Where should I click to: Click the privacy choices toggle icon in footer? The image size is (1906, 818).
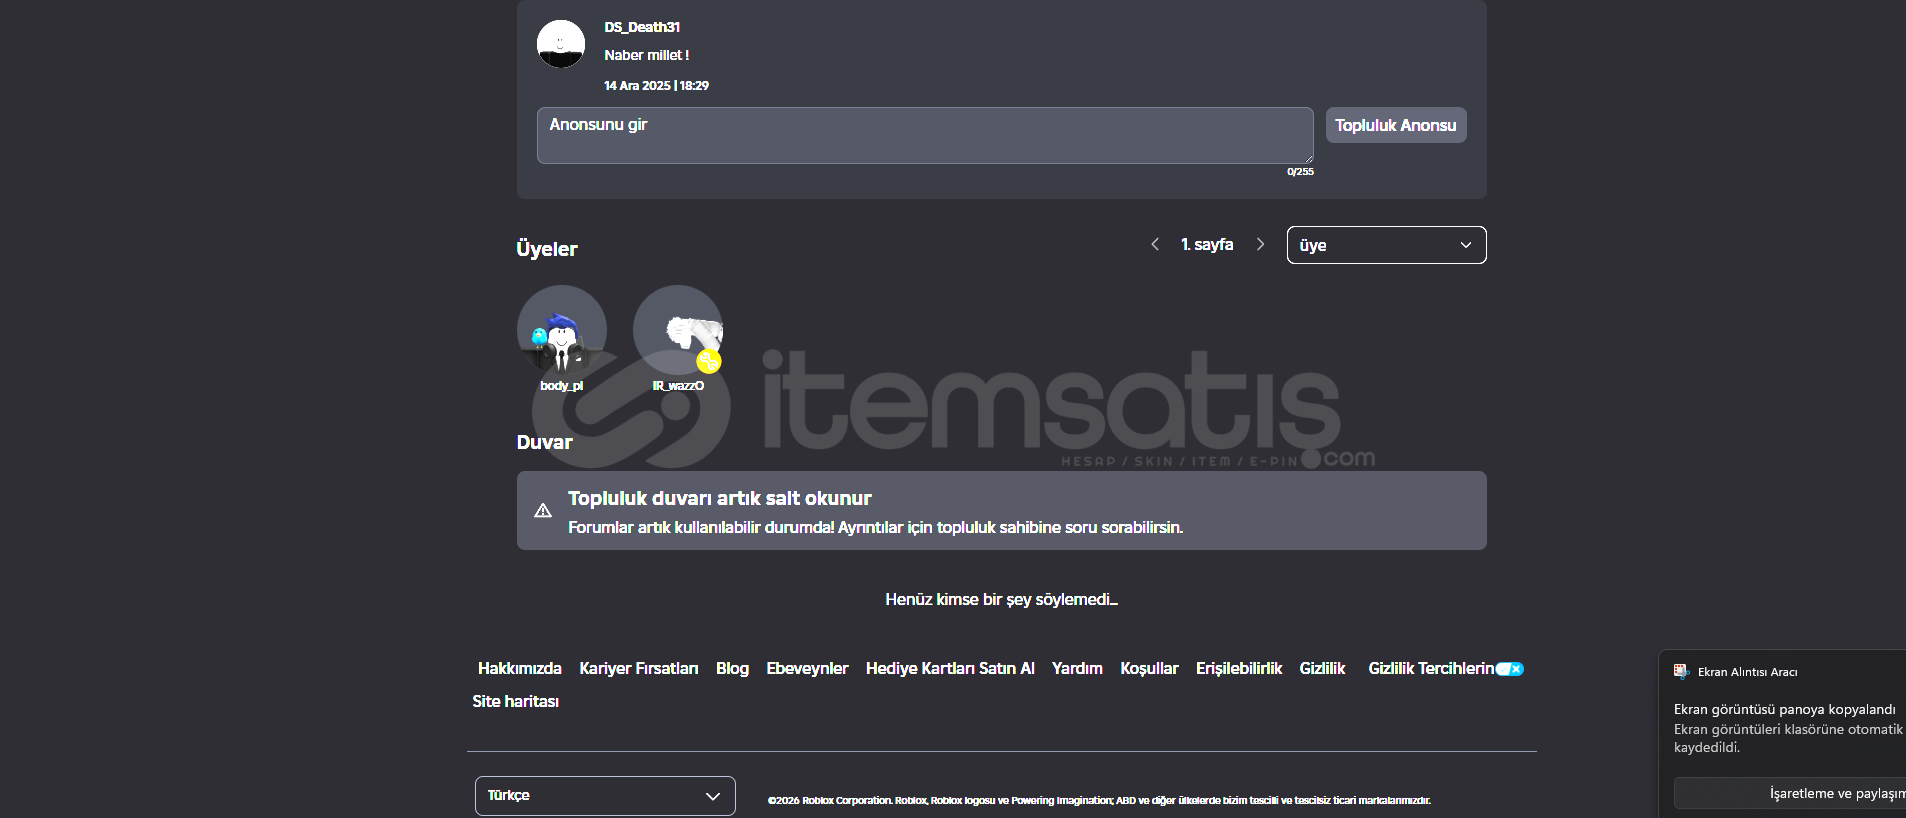[1509, 669]
